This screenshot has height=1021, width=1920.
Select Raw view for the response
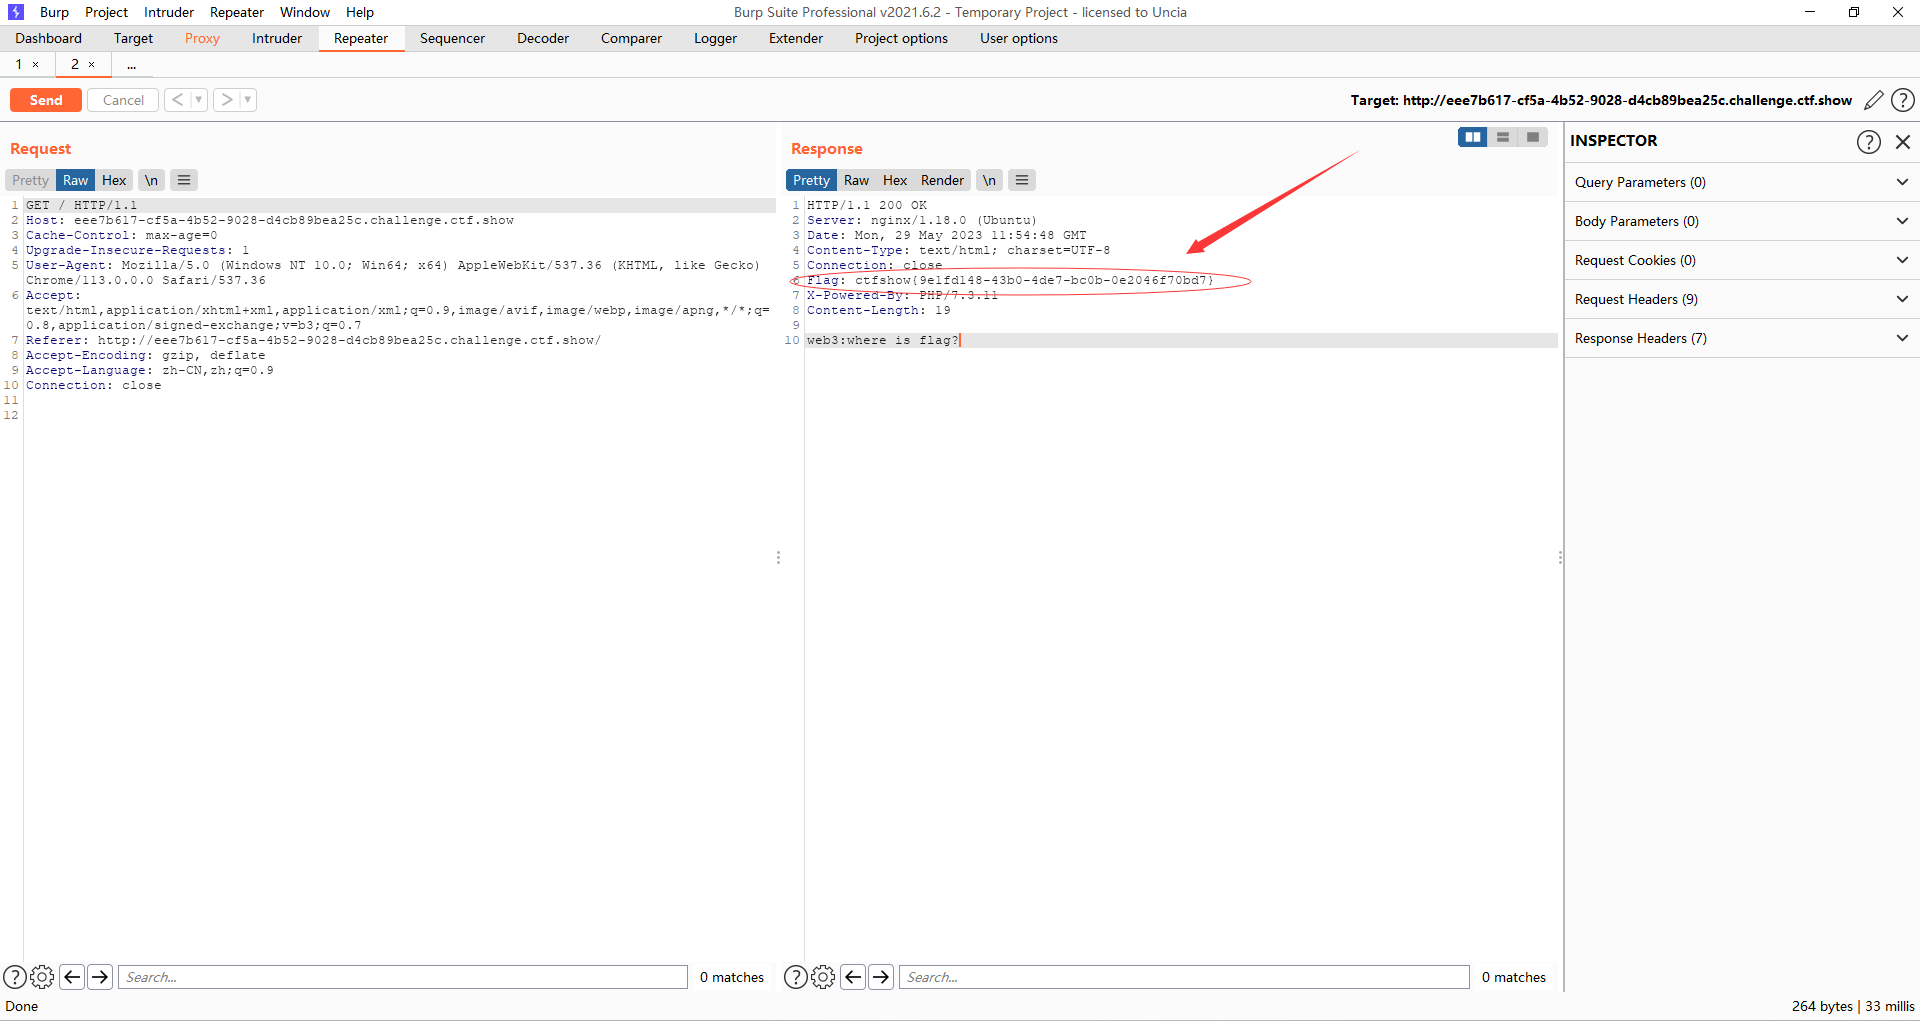pyautogui.click(x=856, y=180)
